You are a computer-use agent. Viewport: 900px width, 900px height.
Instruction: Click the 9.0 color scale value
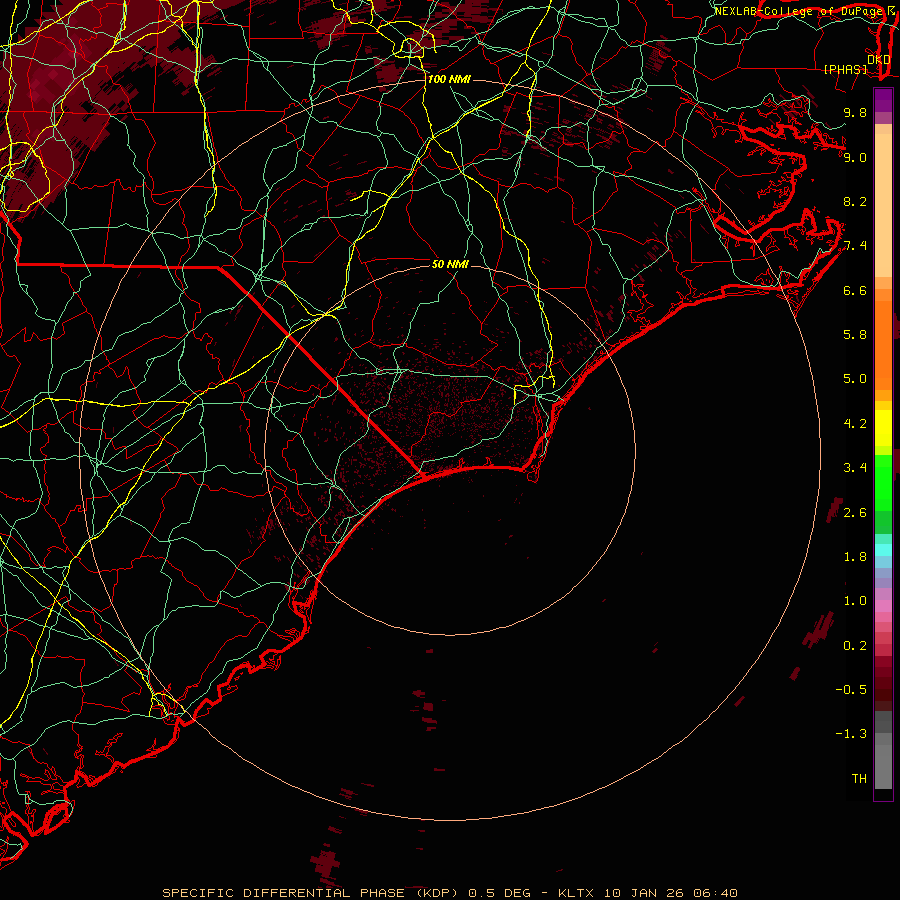click(x=855, y=157)
